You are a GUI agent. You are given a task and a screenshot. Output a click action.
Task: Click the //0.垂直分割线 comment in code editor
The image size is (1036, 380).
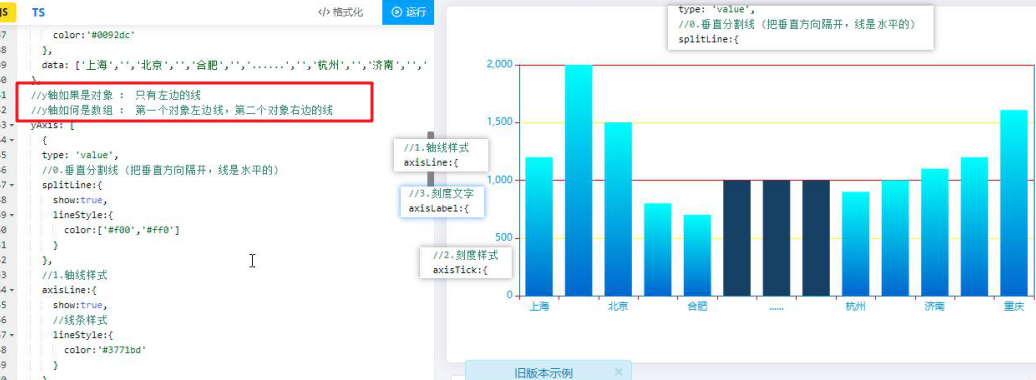tap(161, 170)
